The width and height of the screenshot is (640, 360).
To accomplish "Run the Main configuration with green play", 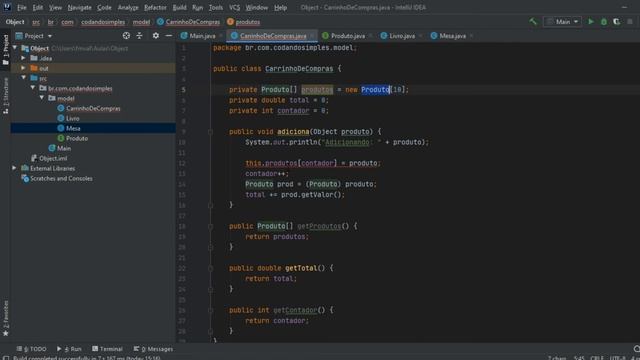I will pos(591,22).
